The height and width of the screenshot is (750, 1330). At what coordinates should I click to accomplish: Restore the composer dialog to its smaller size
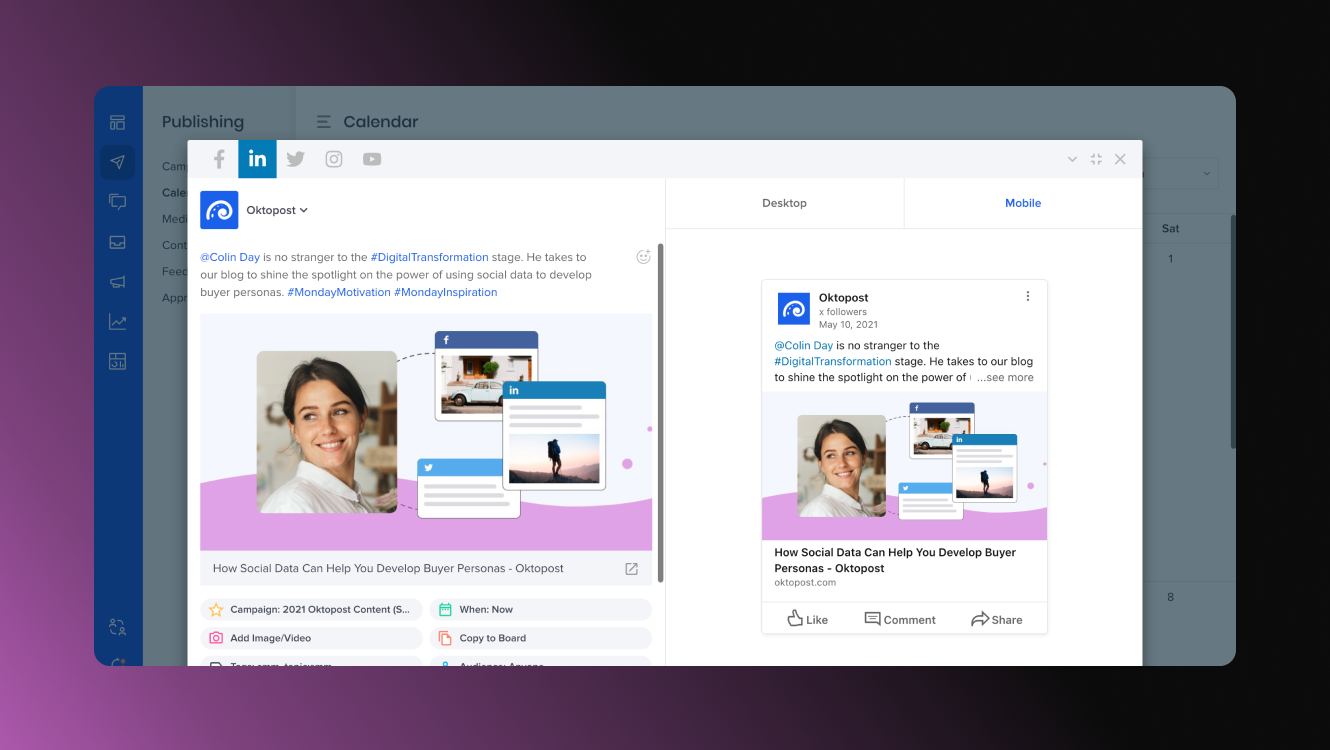coord(1096,159)
